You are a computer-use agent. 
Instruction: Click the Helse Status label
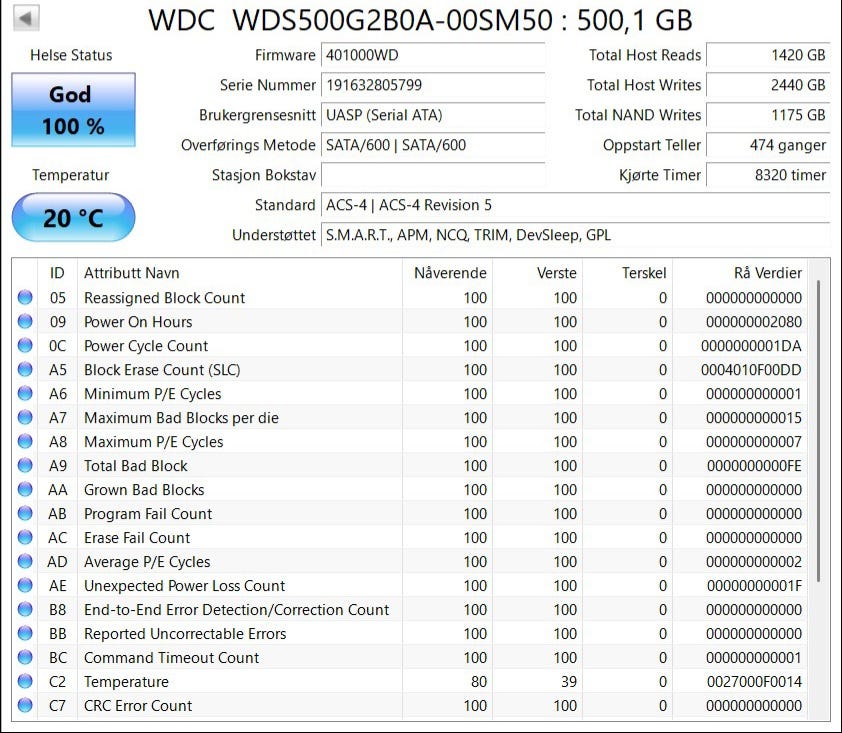tap(71, 55)
